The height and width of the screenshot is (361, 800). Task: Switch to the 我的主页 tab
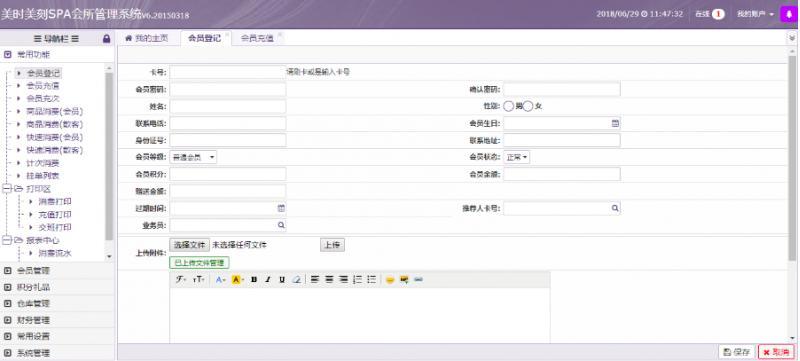146,38
